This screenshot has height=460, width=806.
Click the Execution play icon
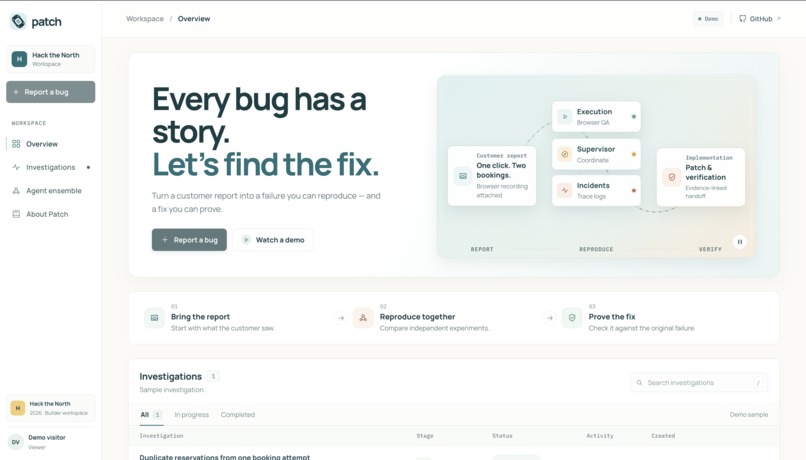(564, 117)
